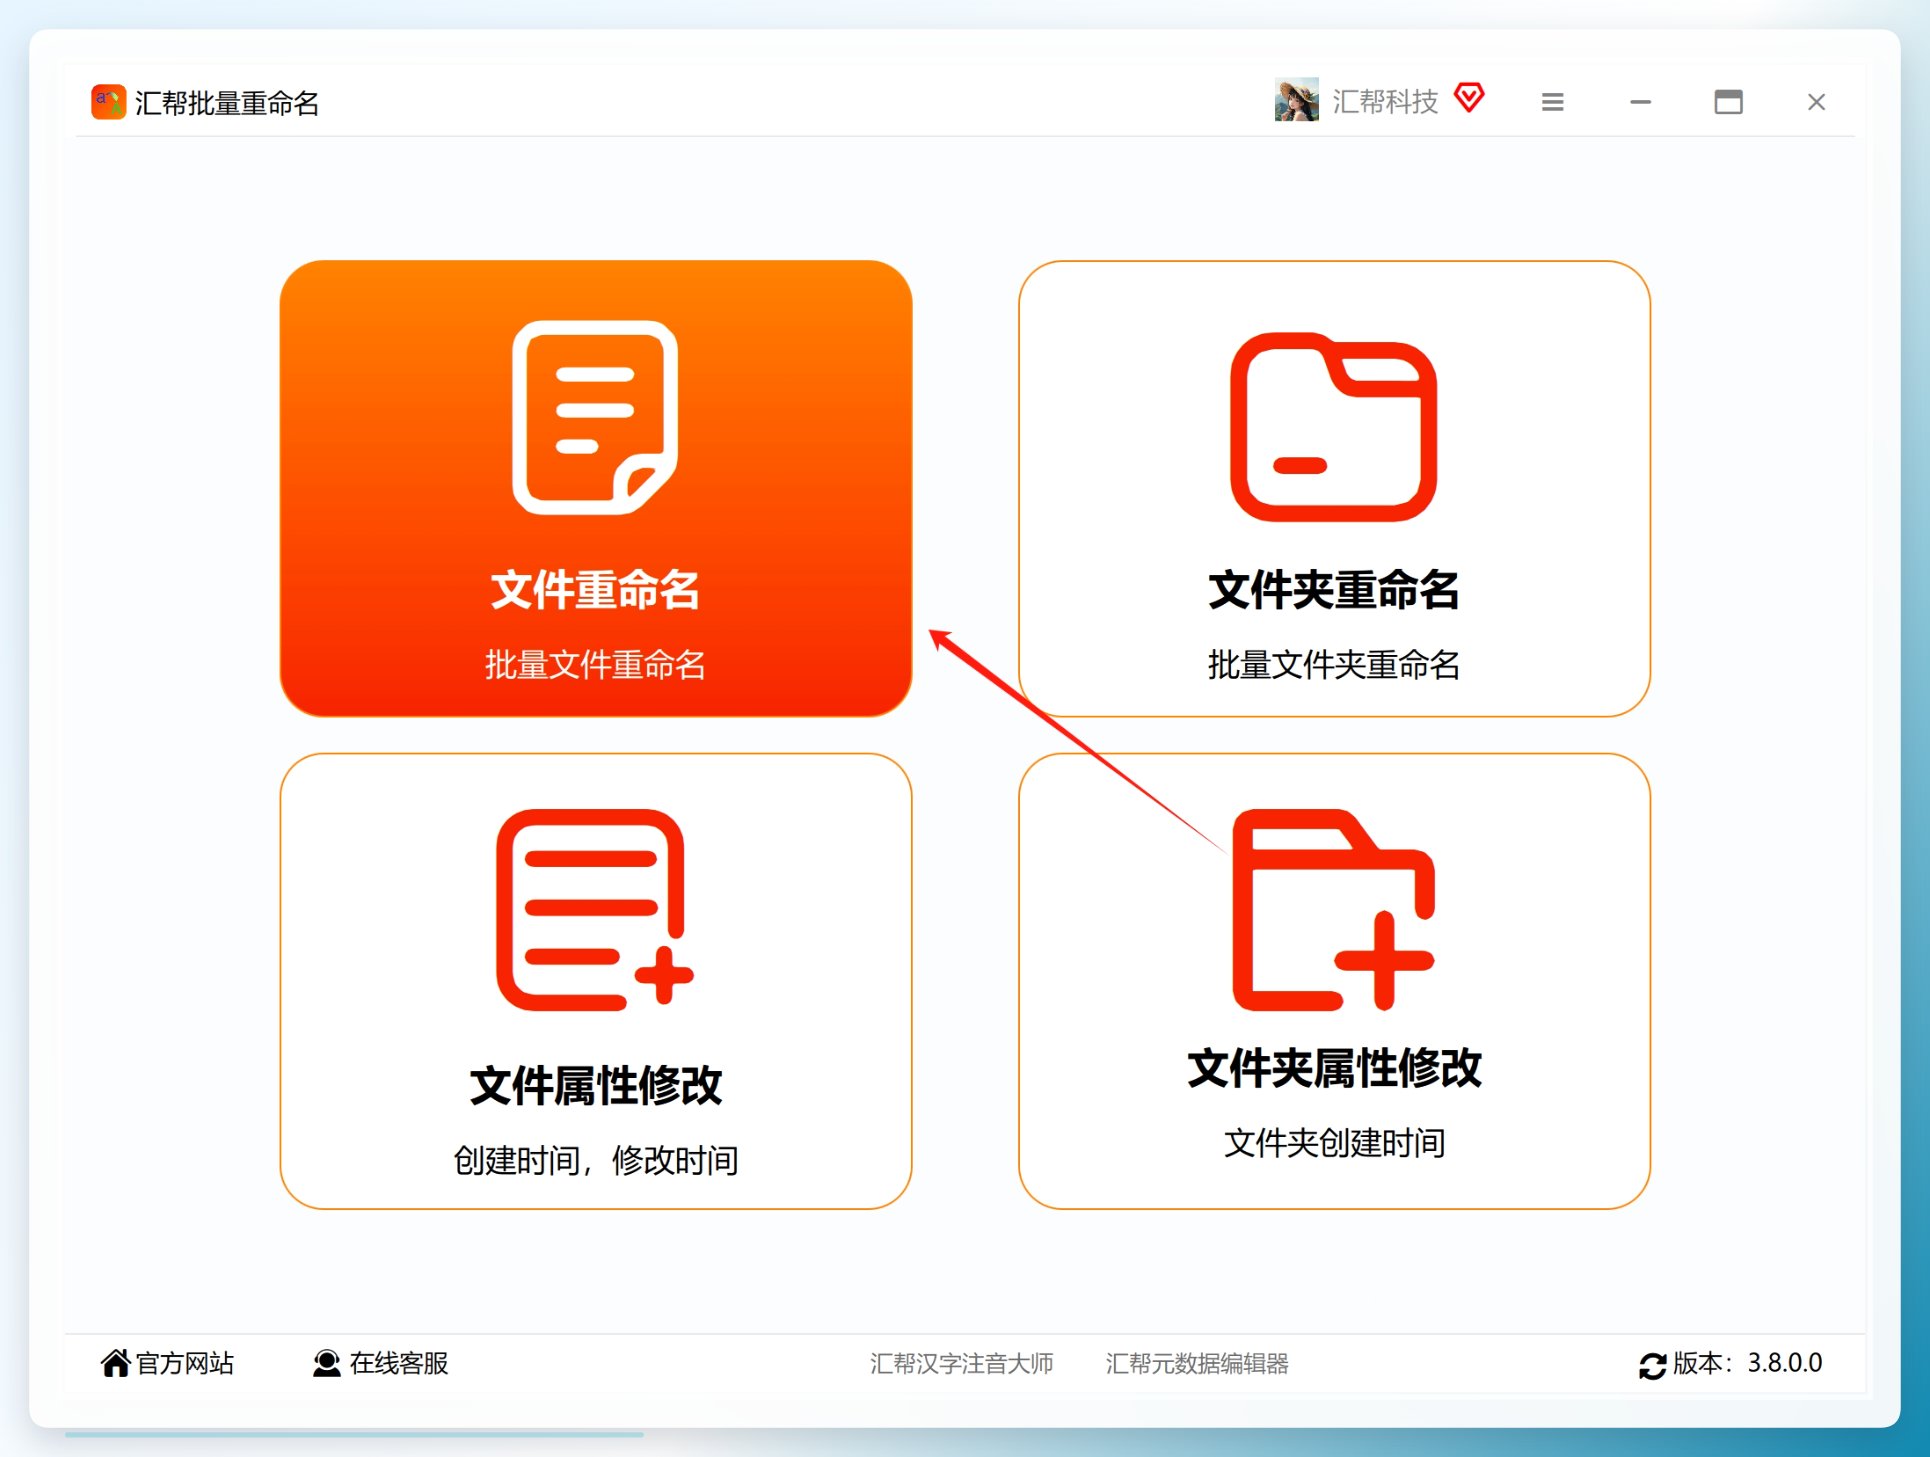The image size is (1930, 1457).
Task: Click the document-plus icon in 文件属性修改
Action: point(595,909)
